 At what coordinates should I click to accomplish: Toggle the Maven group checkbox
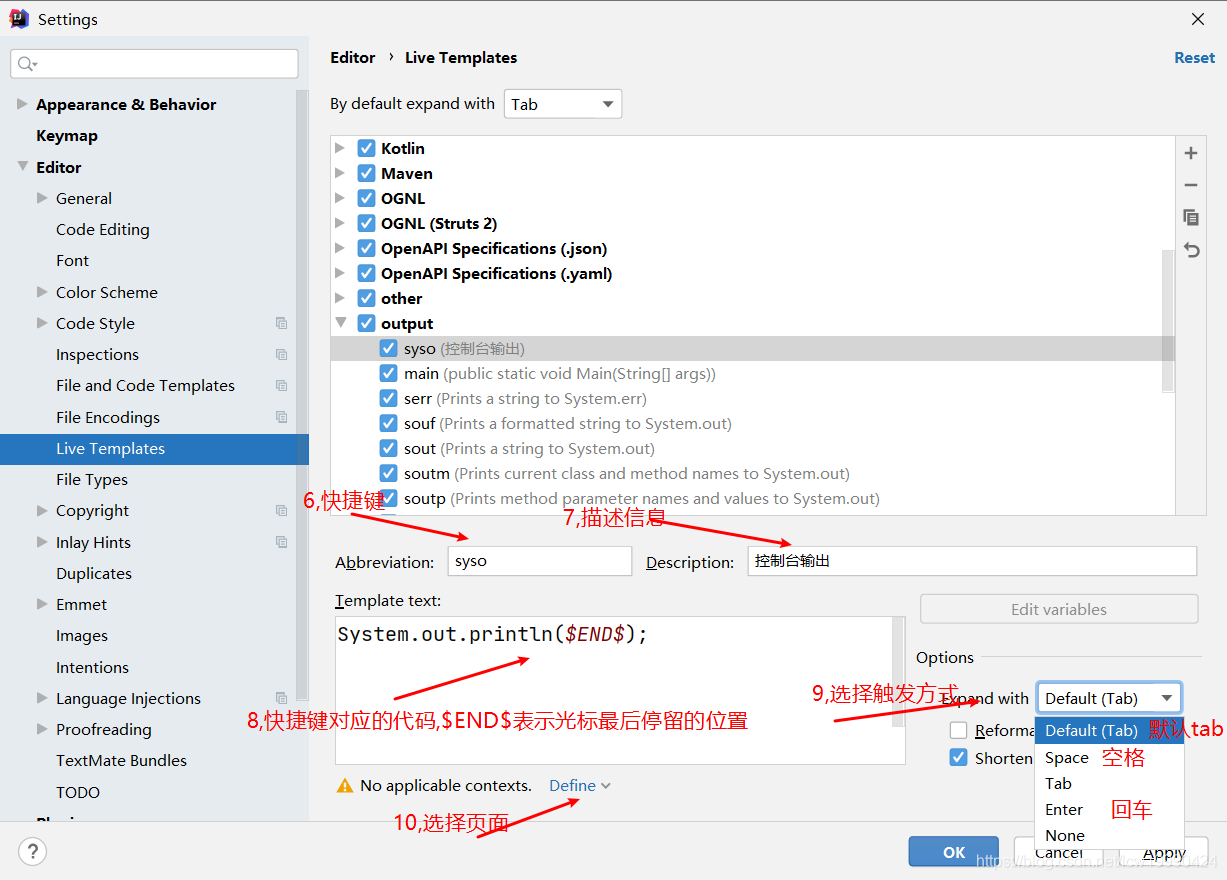[366, 173]
